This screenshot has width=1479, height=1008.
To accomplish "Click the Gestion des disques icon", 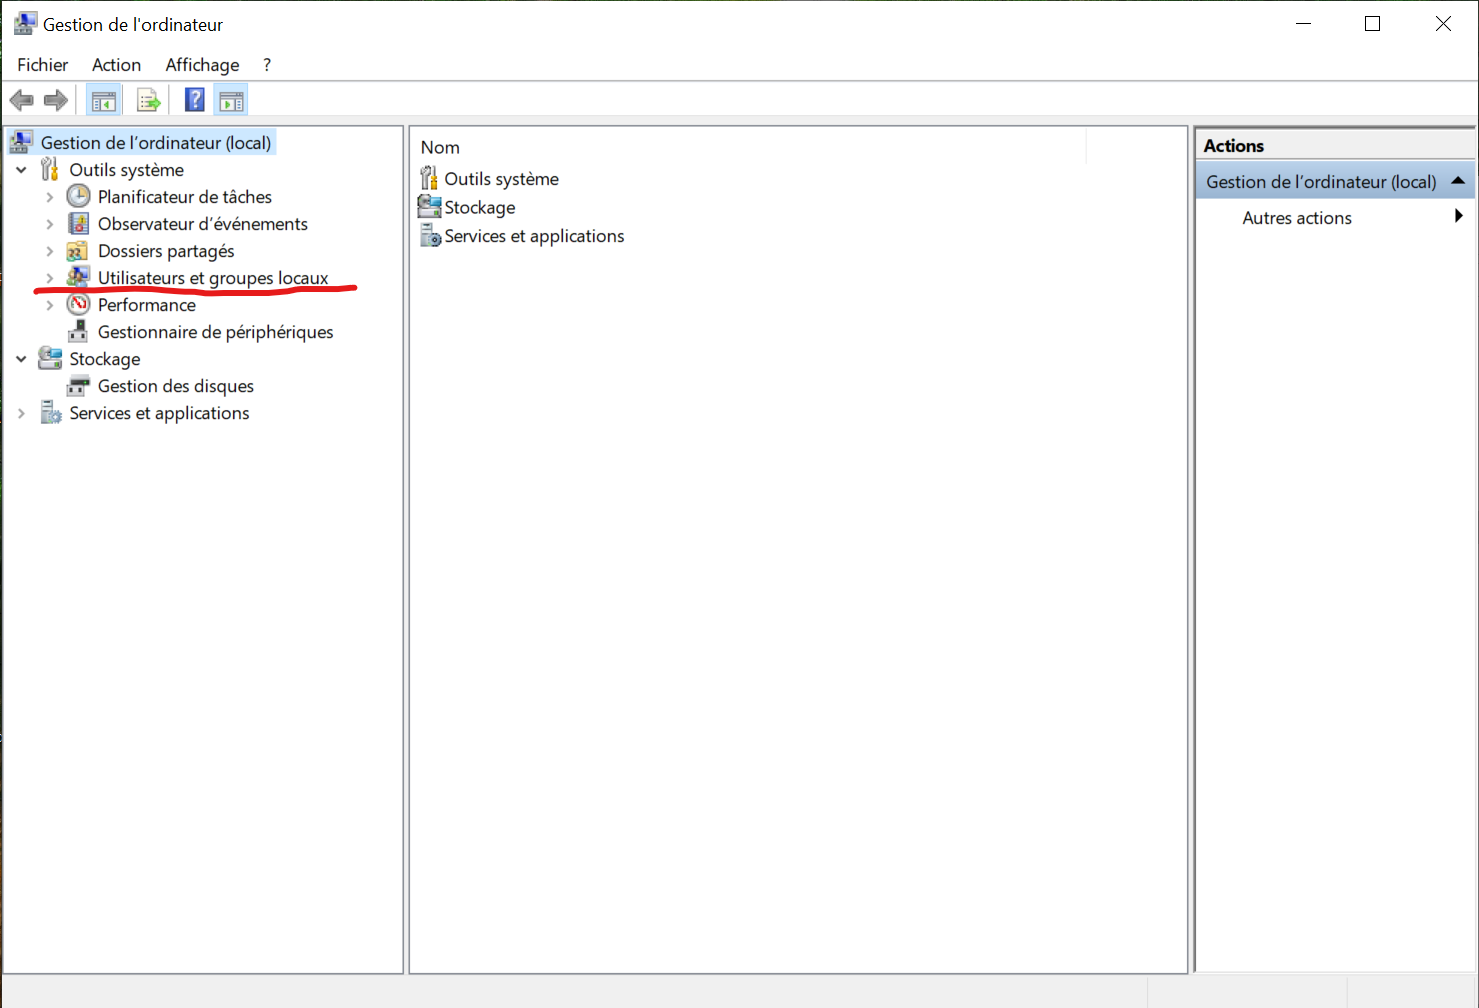I will point(78,386).
